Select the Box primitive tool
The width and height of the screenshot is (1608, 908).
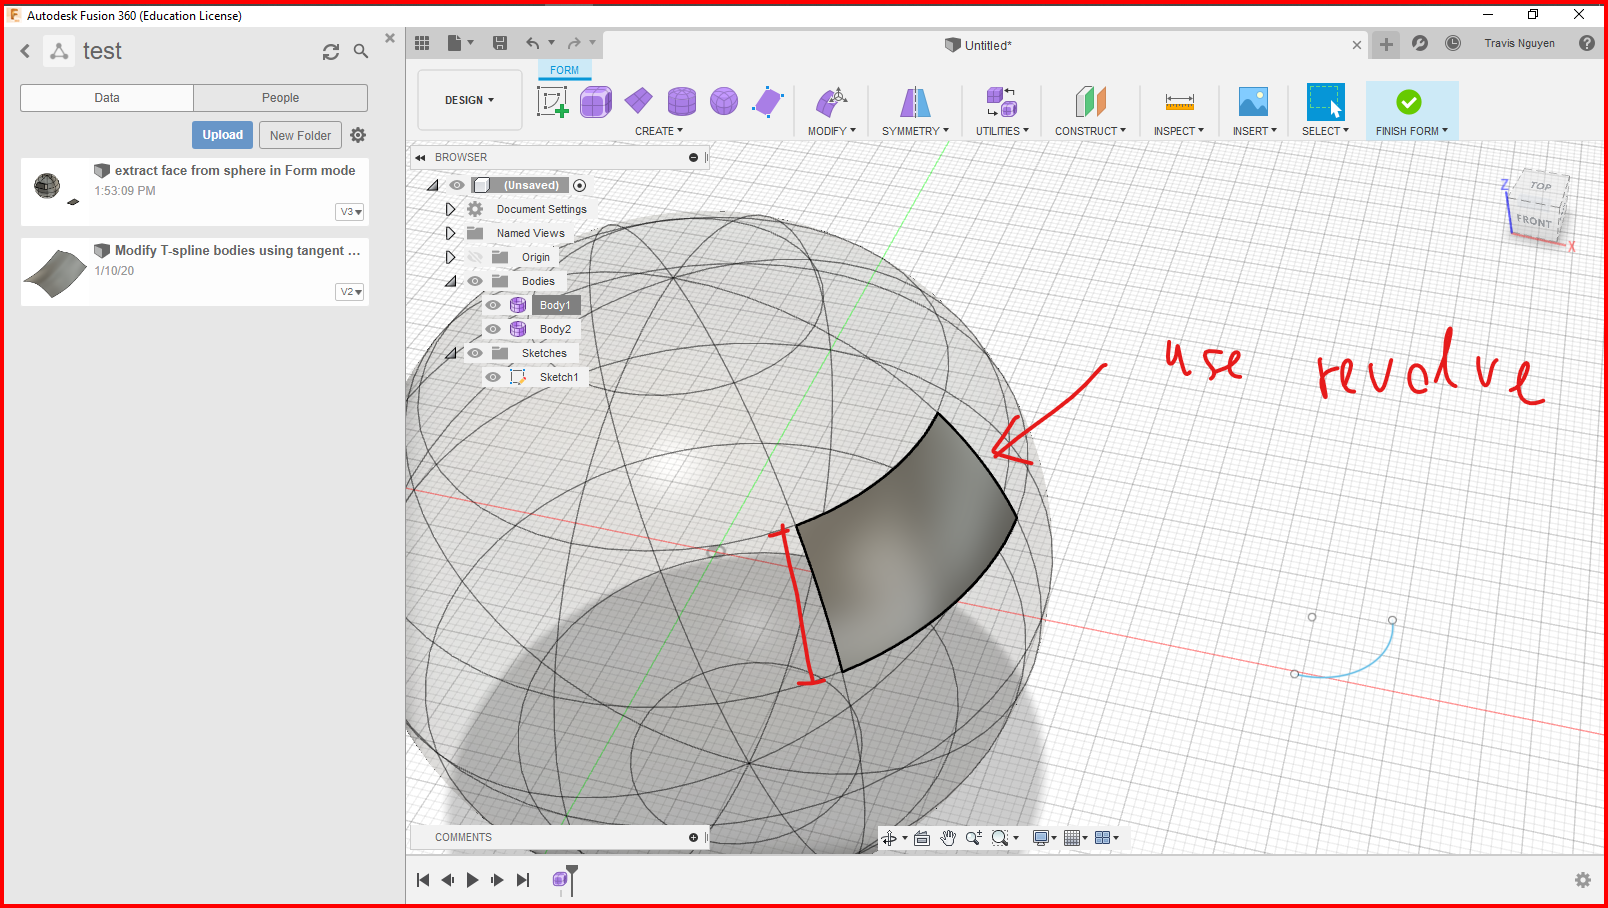596,101
